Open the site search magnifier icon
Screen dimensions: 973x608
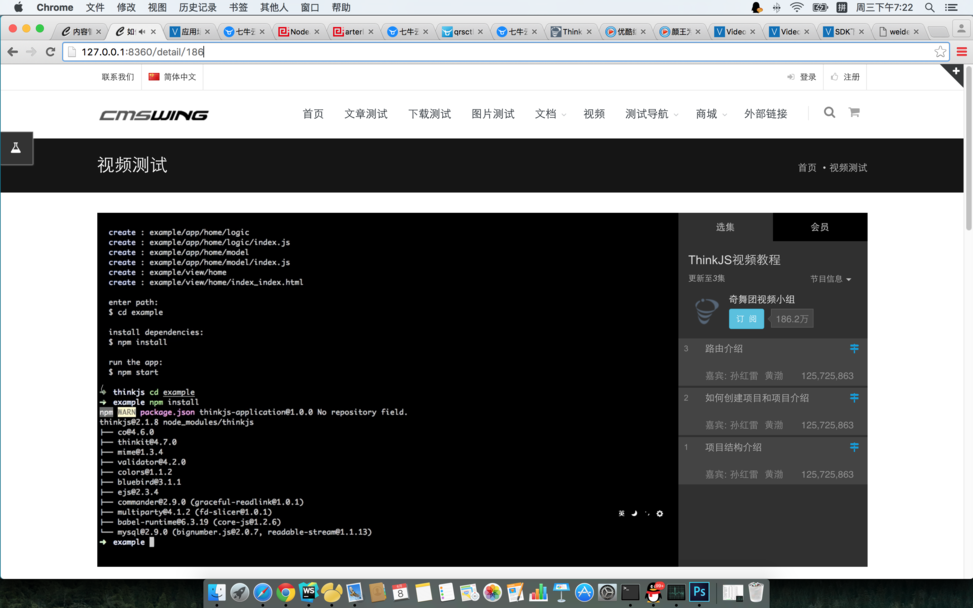(829, 112)
